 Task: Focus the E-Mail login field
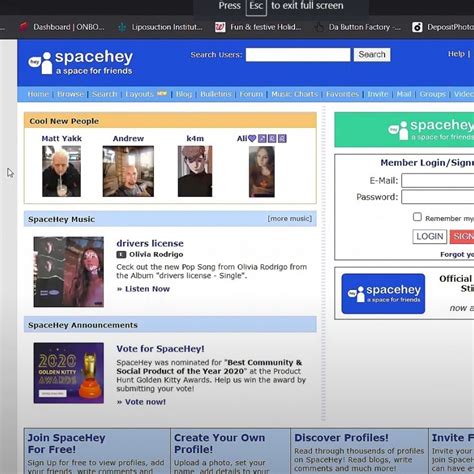coord(438,181)
